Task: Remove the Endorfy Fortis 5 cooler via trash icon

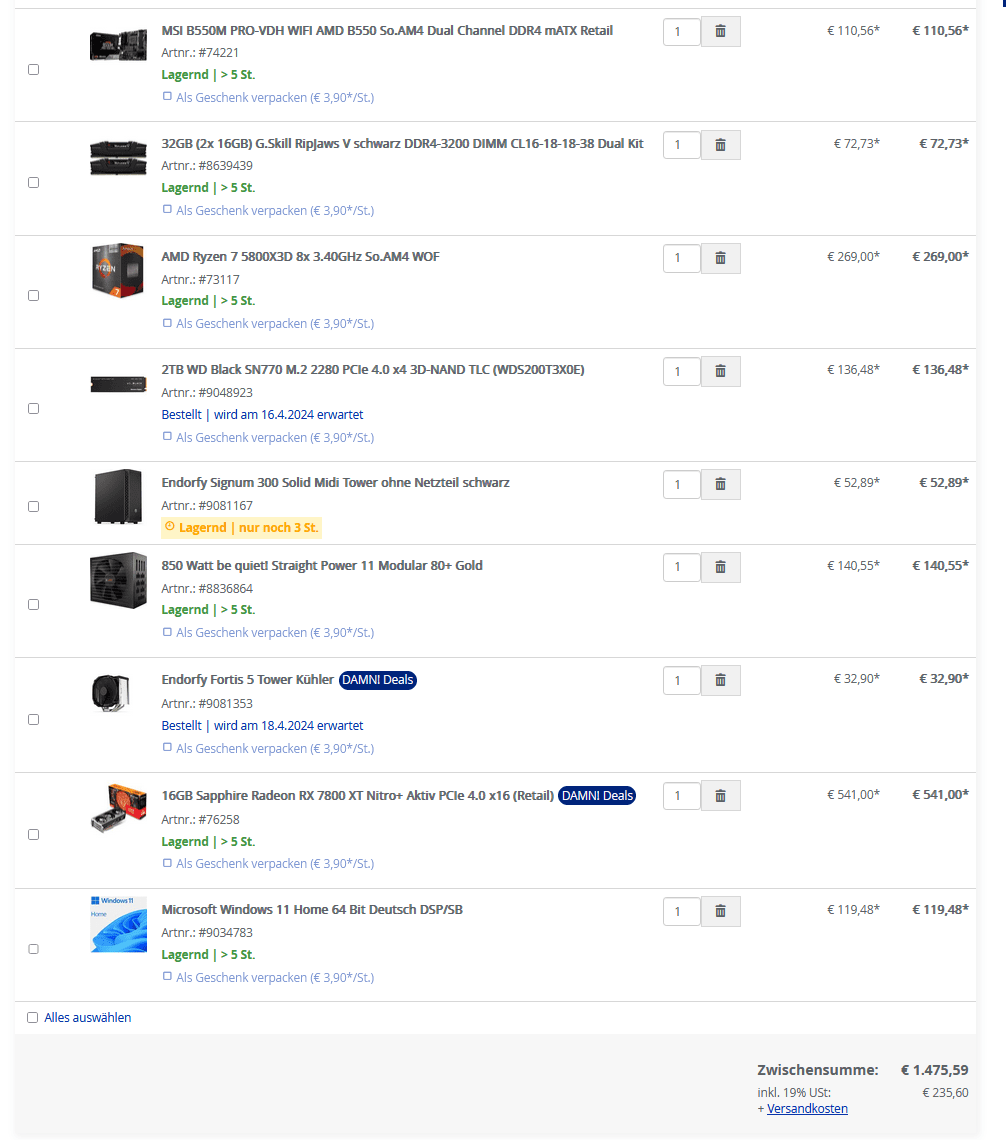Action: coord(720,680)
